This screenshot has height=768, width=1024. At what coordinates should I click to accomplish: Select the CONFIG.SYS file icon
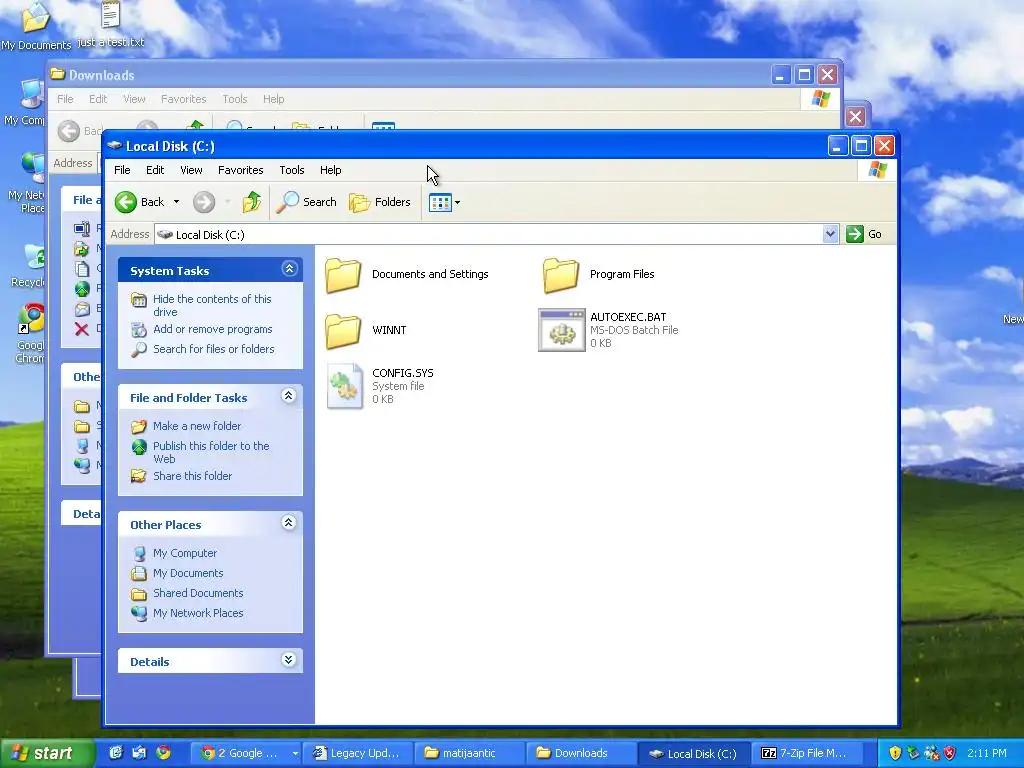pyautogui.click(x=344, y=386)
